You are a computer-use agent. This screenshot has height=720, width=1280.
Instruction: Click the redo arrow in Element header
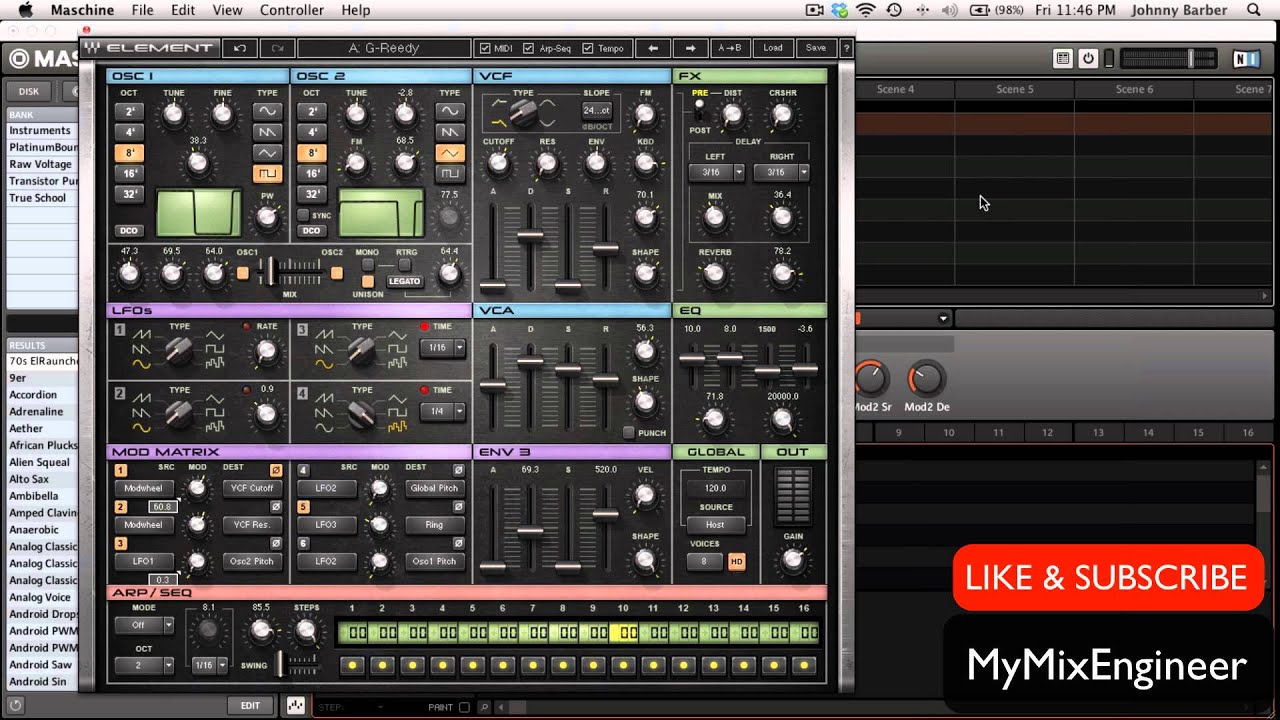point(277,48)
